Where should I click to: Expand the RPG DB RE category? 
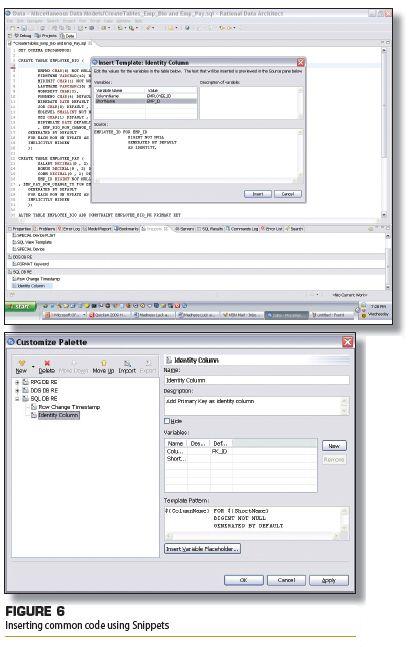(x=17, y=383)
